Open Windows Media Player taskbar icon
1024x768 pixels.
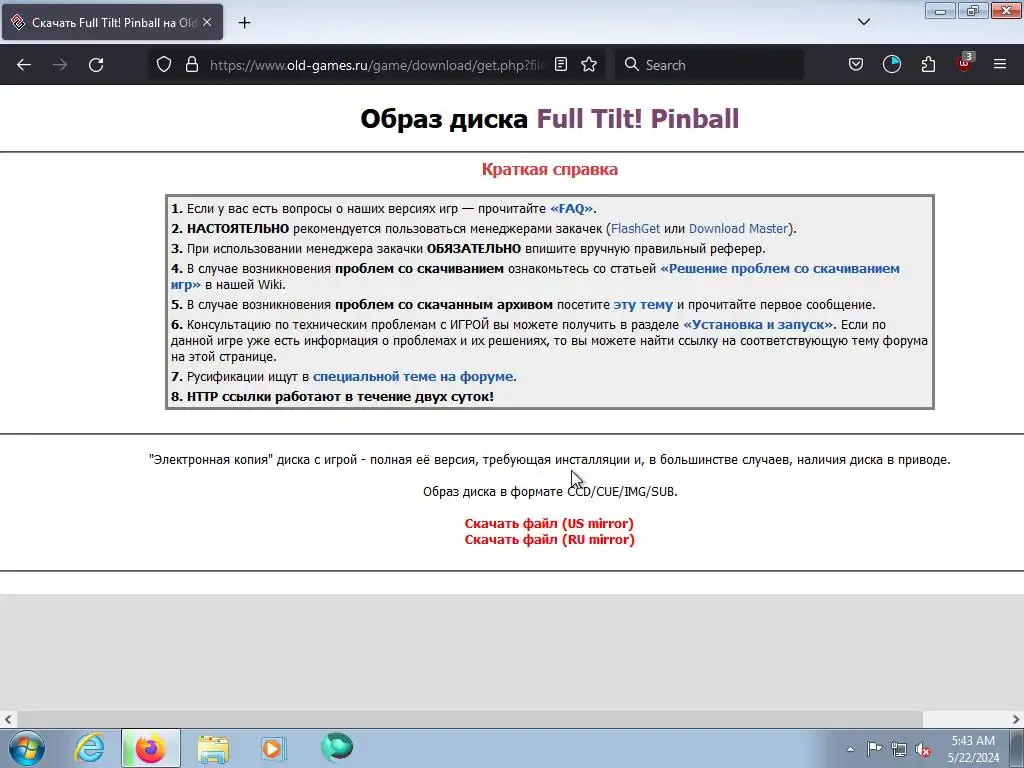coord(273,748)
